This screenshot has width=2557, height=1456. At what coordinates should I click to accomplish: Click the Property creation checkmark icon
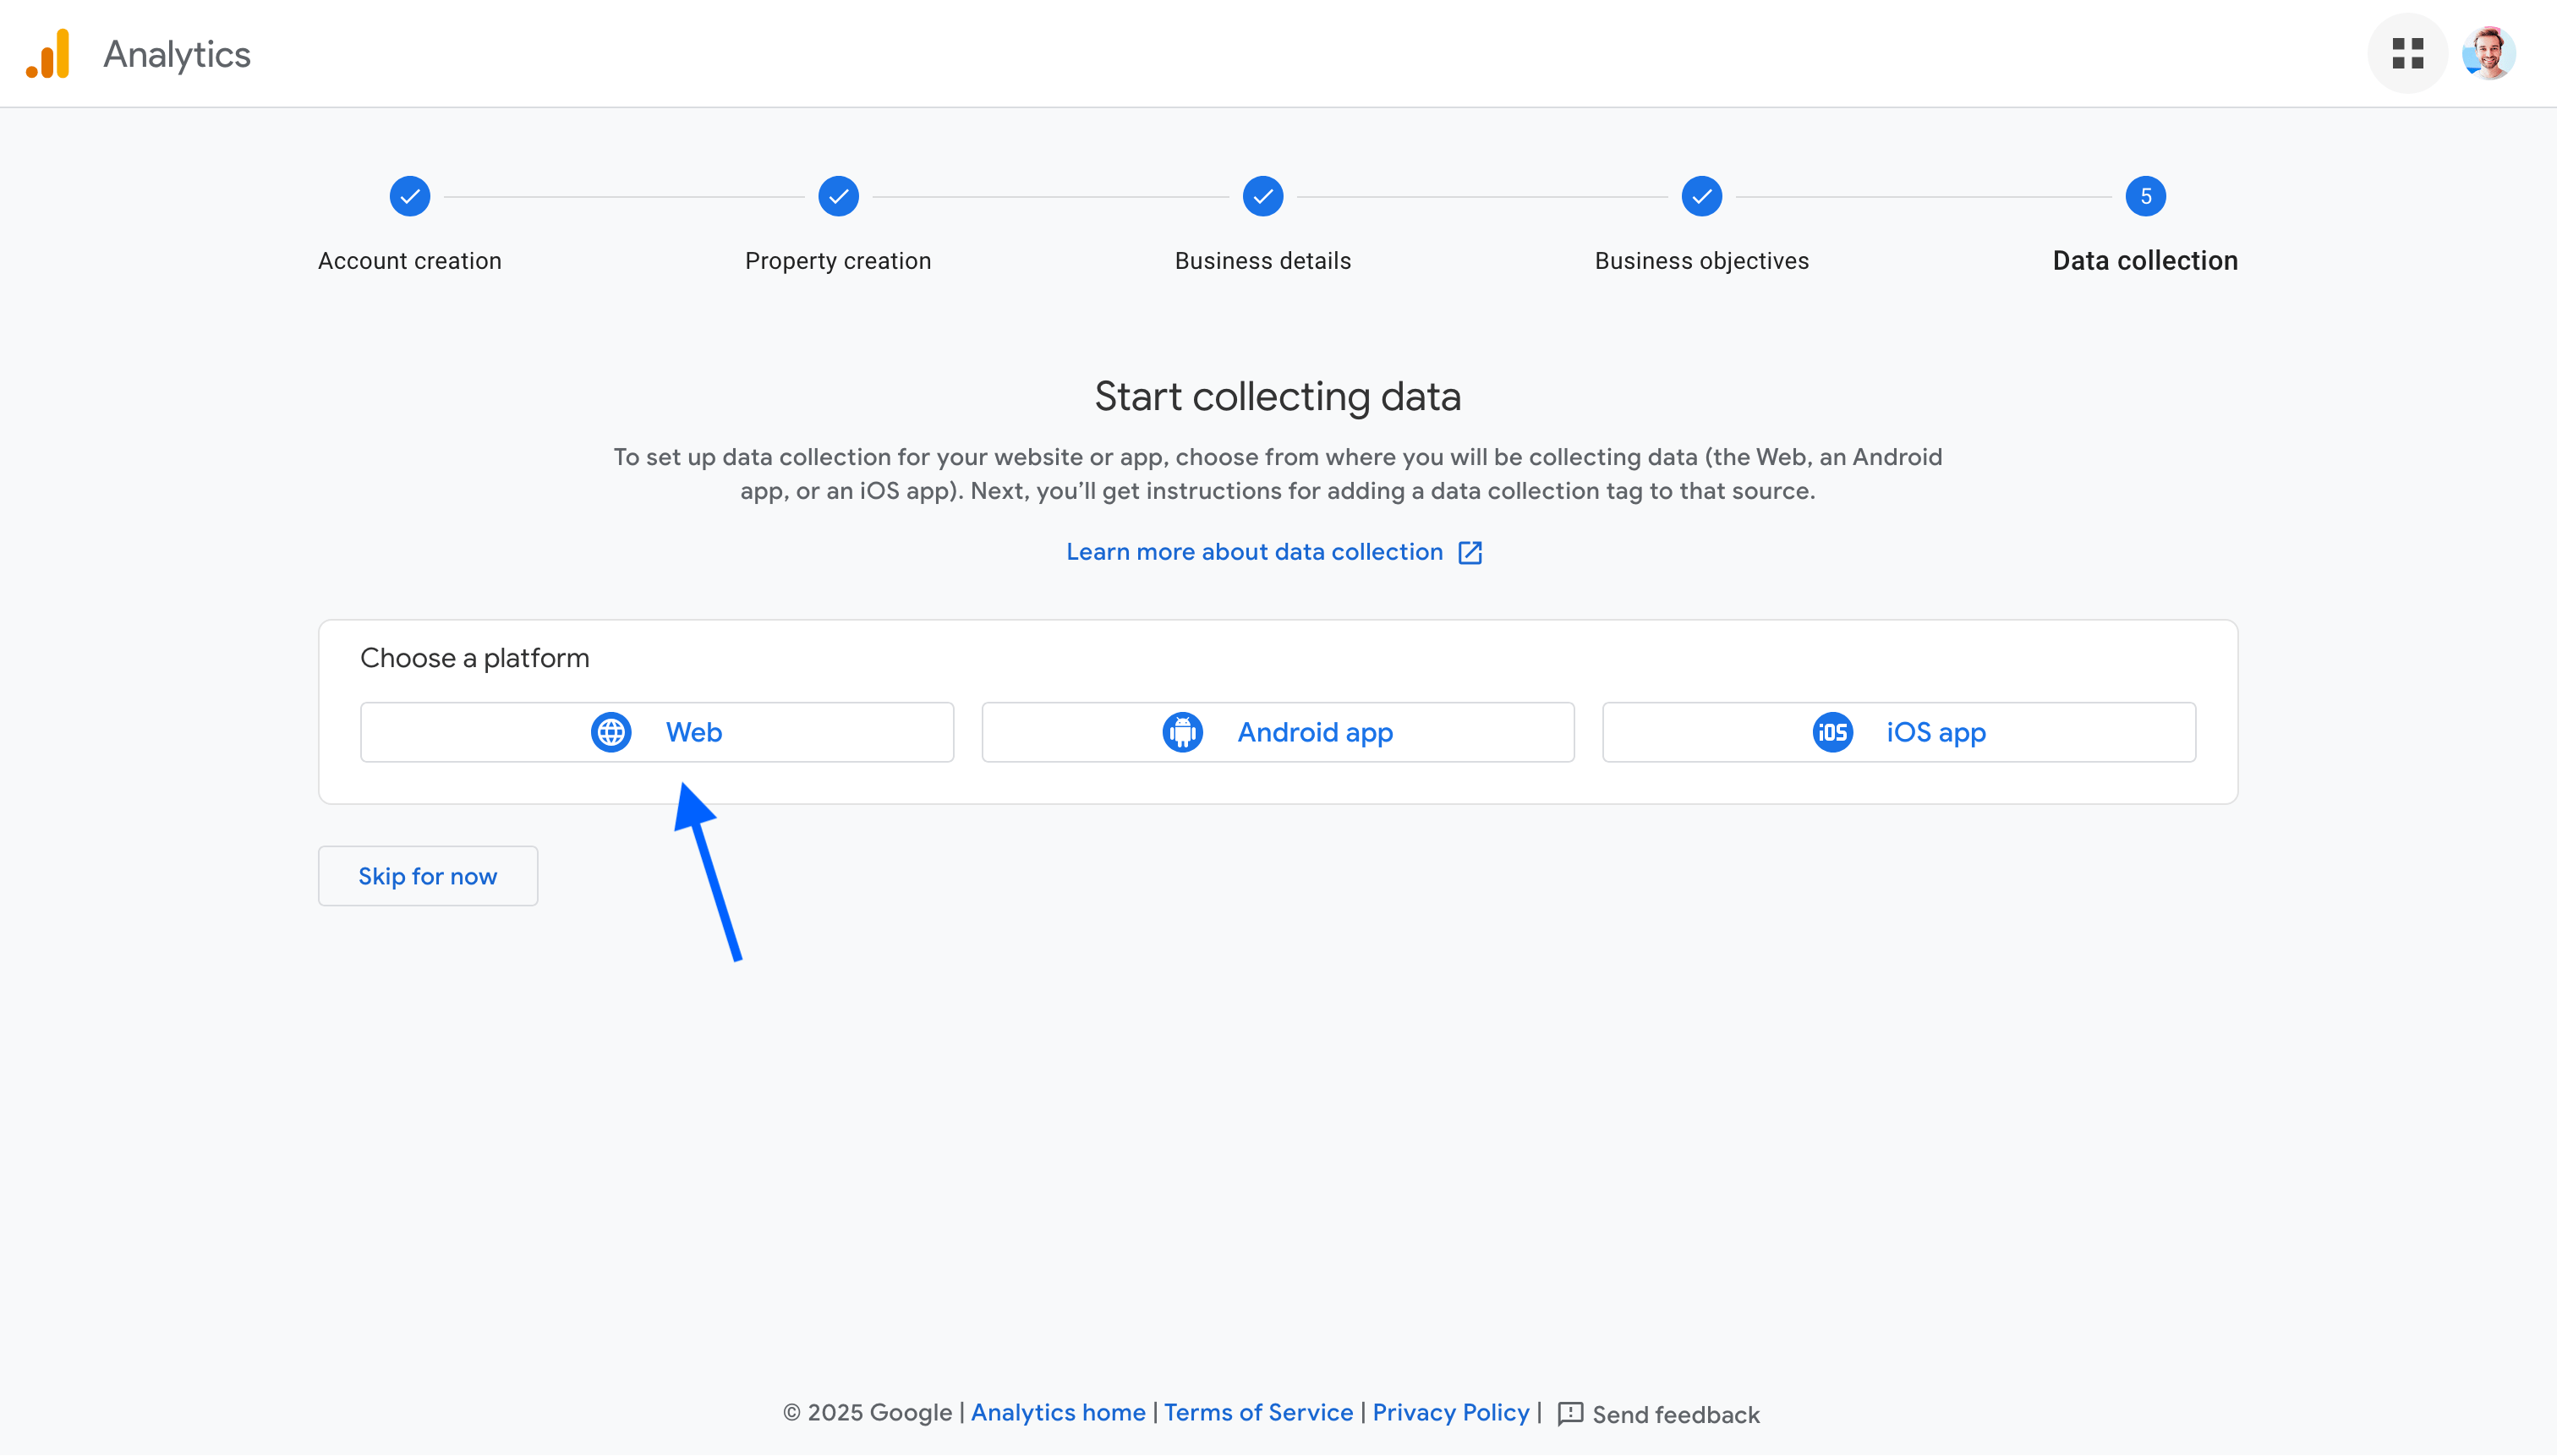click(840, 197)
